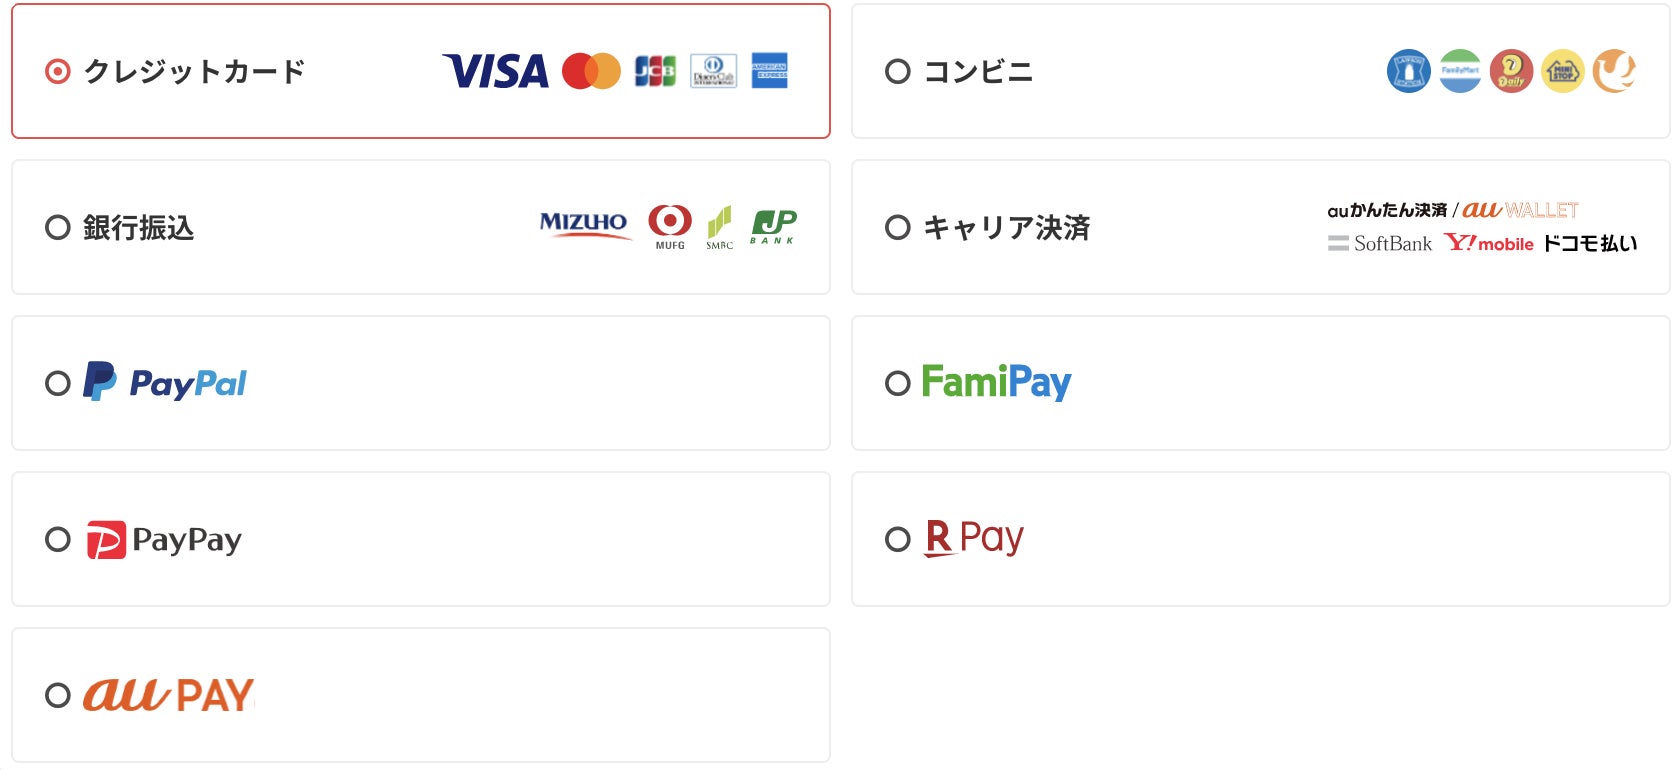Choose the 銀行振込 radio option

tap(58, 227)
